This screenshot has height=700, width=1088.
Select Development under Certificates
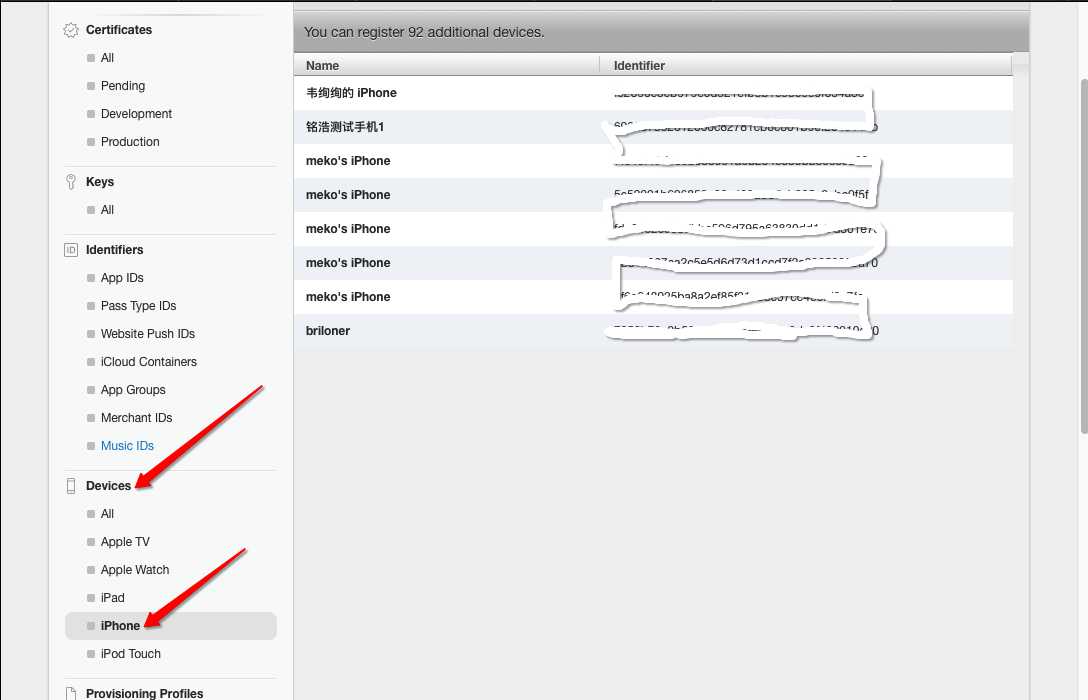point(136,114)
